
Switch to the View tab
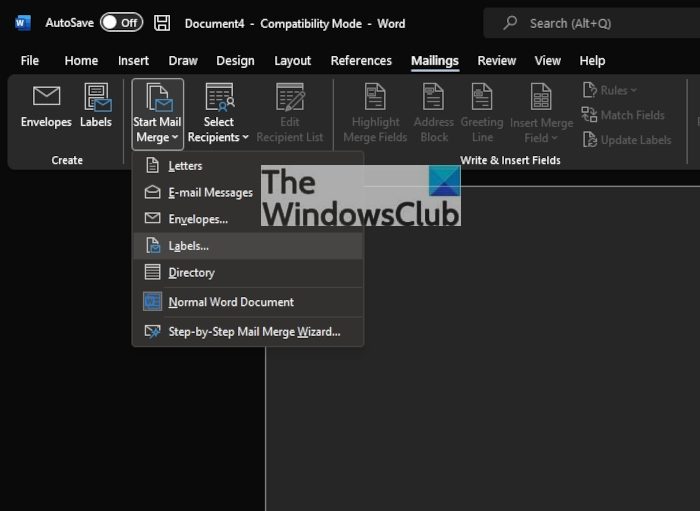[x=547, y=61]
